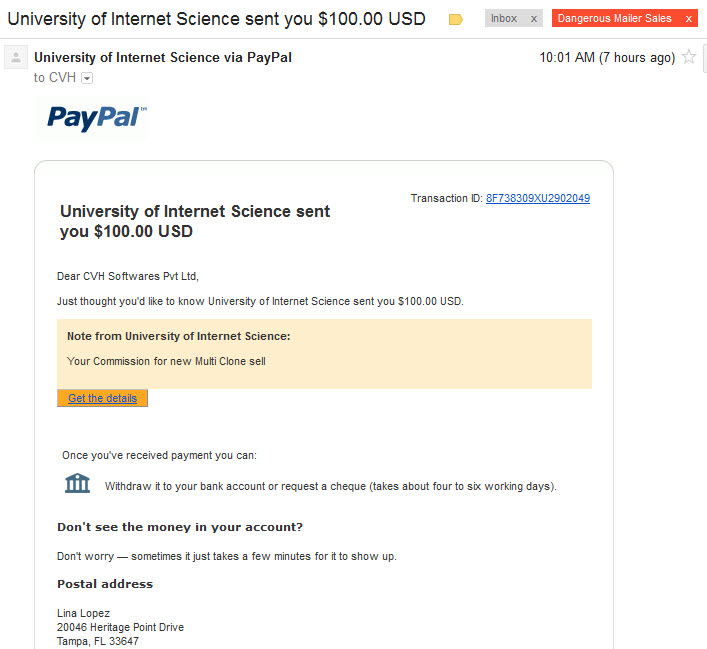Star this PayPal email
707x649 pixels.
coord(689,57)
